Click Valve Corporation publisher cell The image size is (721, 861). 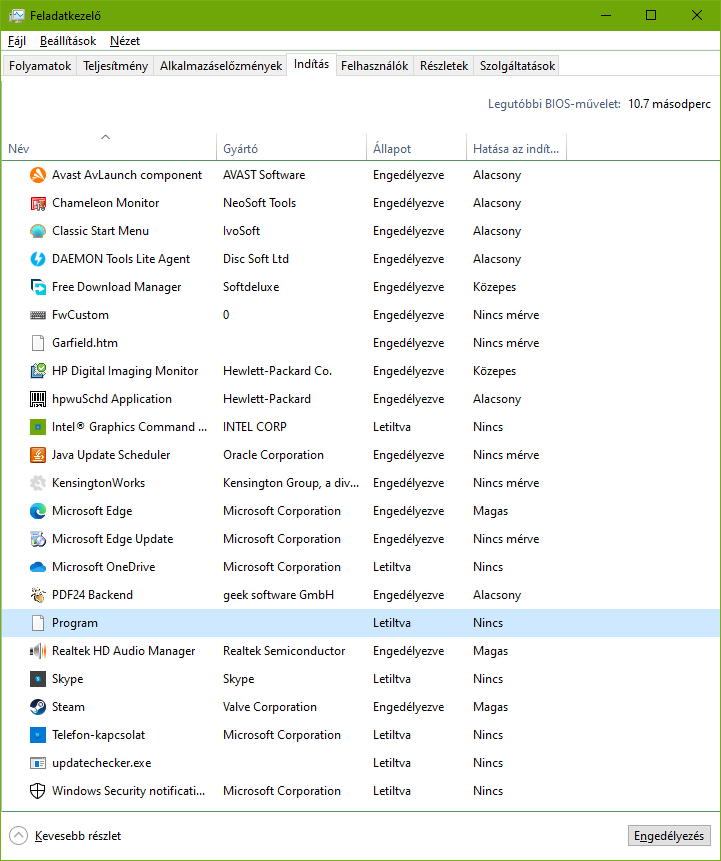(270, 707)
